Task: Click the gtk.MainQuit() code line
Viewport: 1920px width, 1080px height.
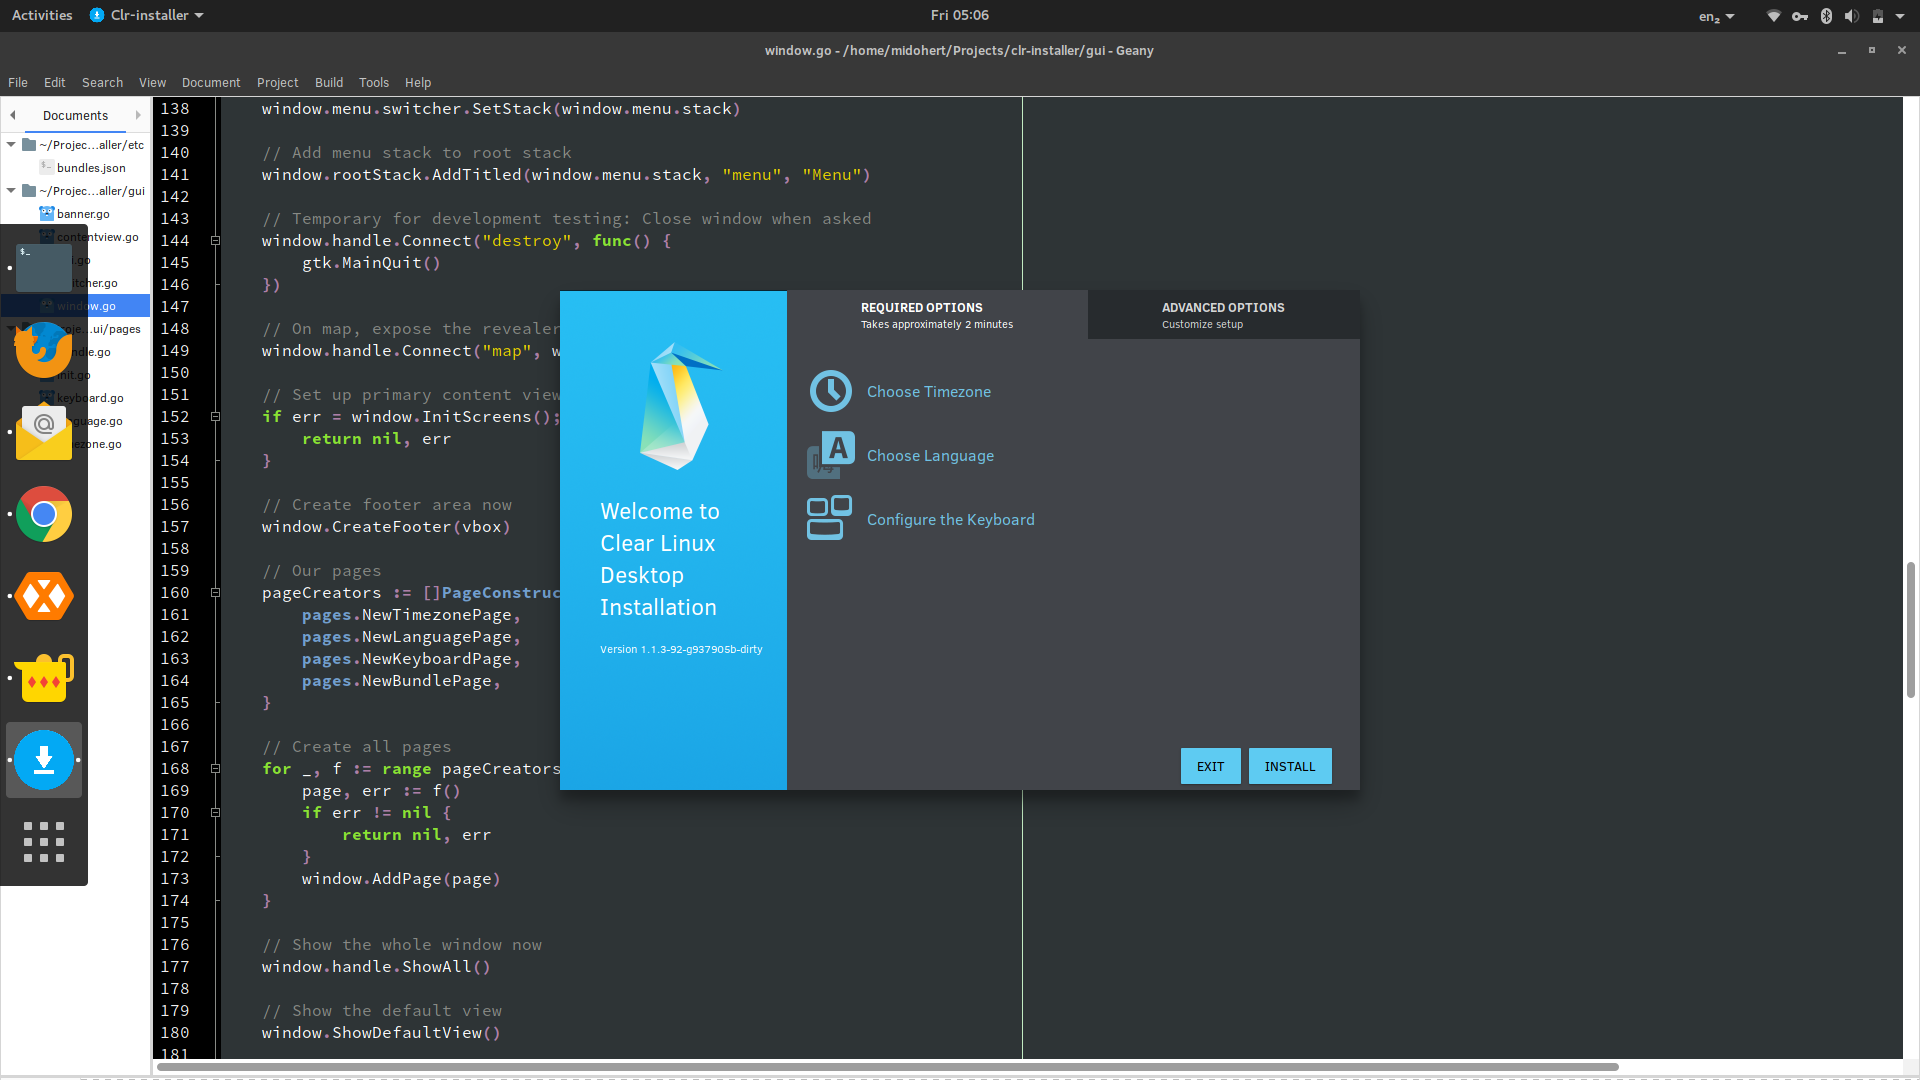Action: [371, 262]
